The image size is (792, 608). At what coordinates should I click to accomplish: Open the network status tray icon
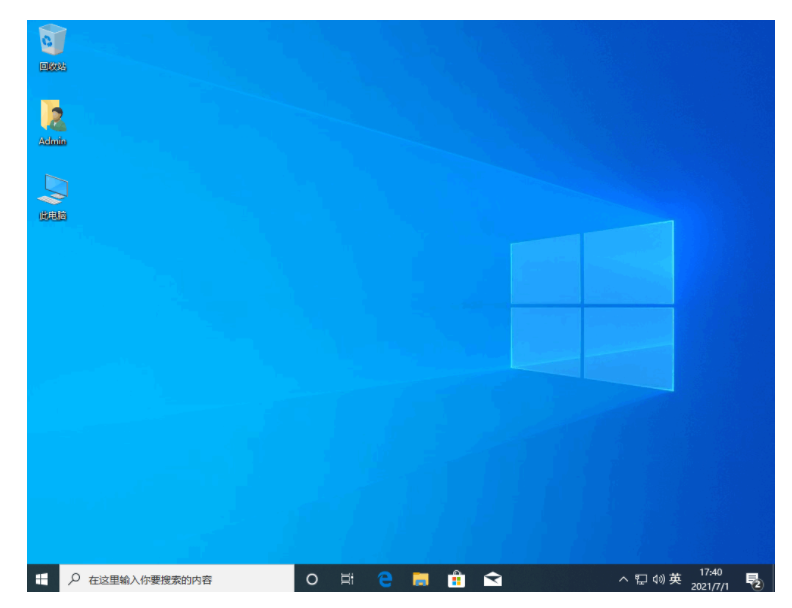coord(641,579)
